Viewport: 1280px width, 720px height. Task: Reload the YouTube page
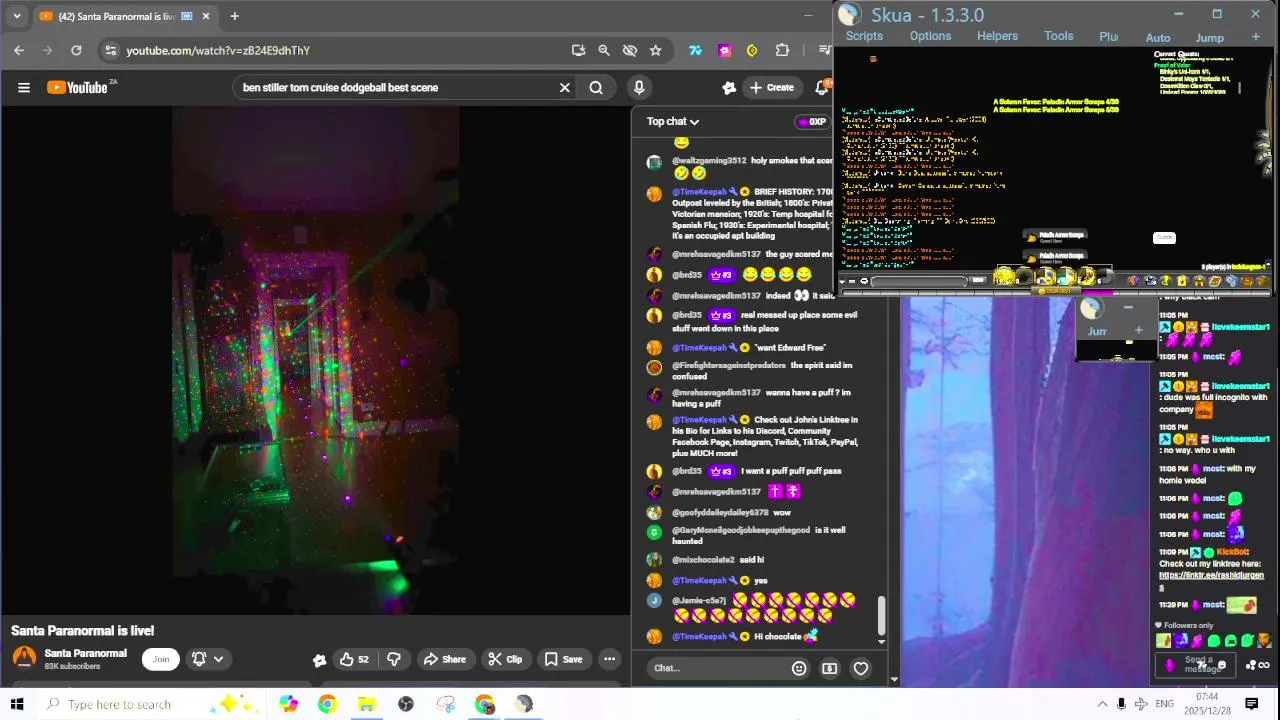(76, 50)
